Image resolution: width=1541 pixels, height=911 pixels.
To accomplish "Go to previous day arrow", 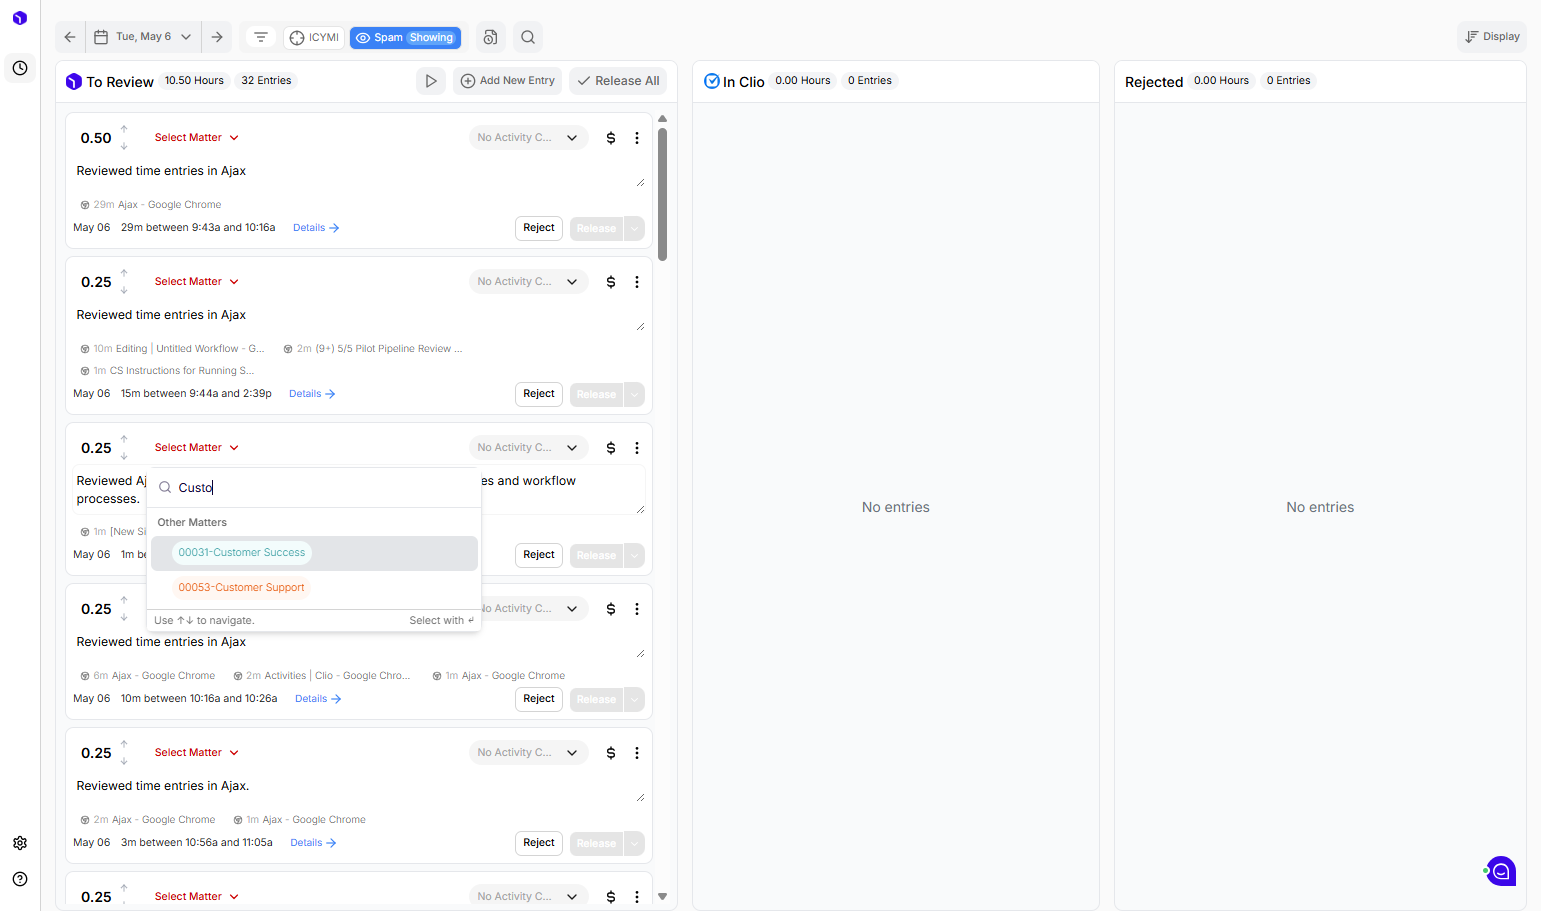I will 70,37.
